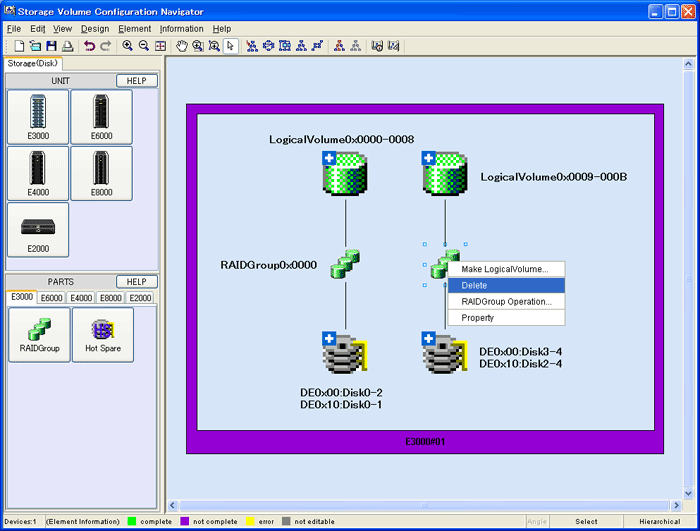Fit the view using the red crosshair icon
This screenshot has height=531, width=700.
coord(160,46)
